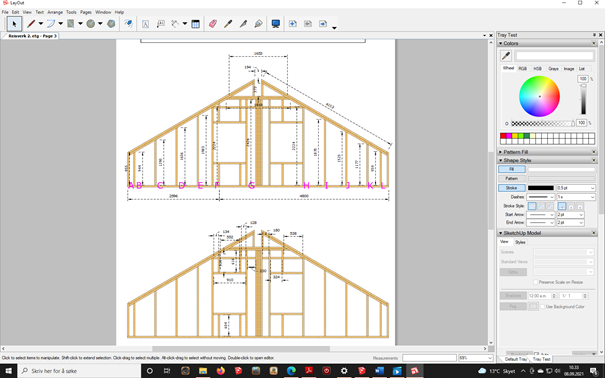The height and width of the screenshot is (378, 605).
Task: Tick Use Background Color checkbox
Action: [x=542, y=307]
